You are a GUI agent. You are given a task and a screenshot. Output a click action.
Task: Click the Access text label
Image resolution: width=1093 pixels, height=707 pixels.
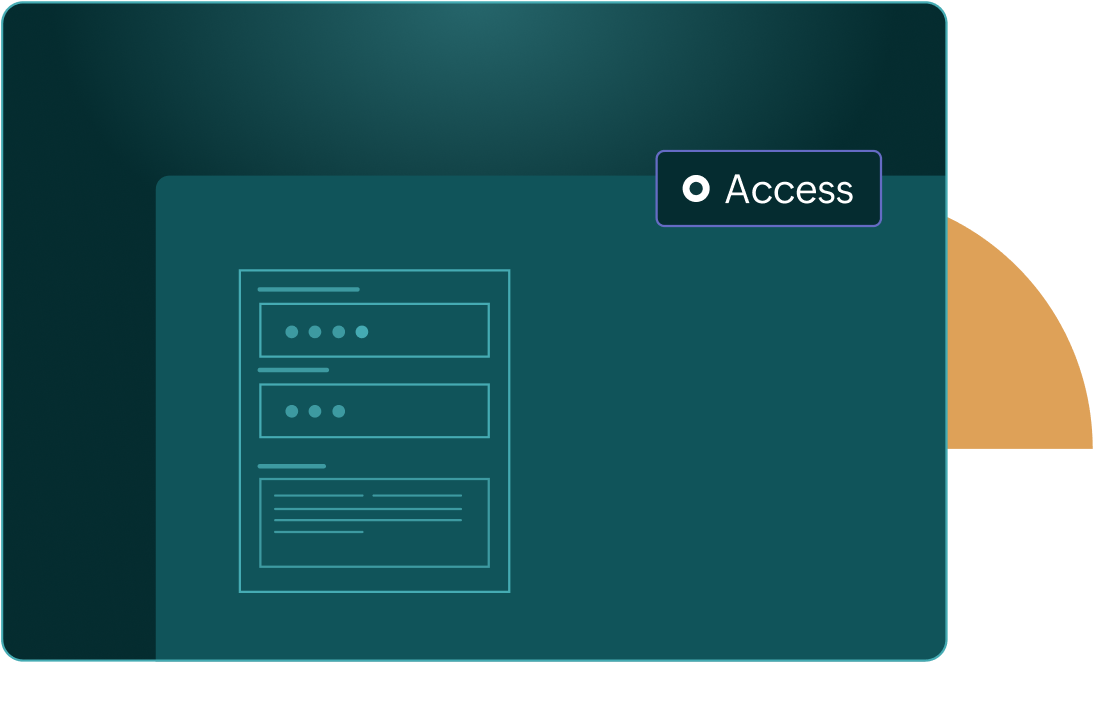[x=789, y=189]
